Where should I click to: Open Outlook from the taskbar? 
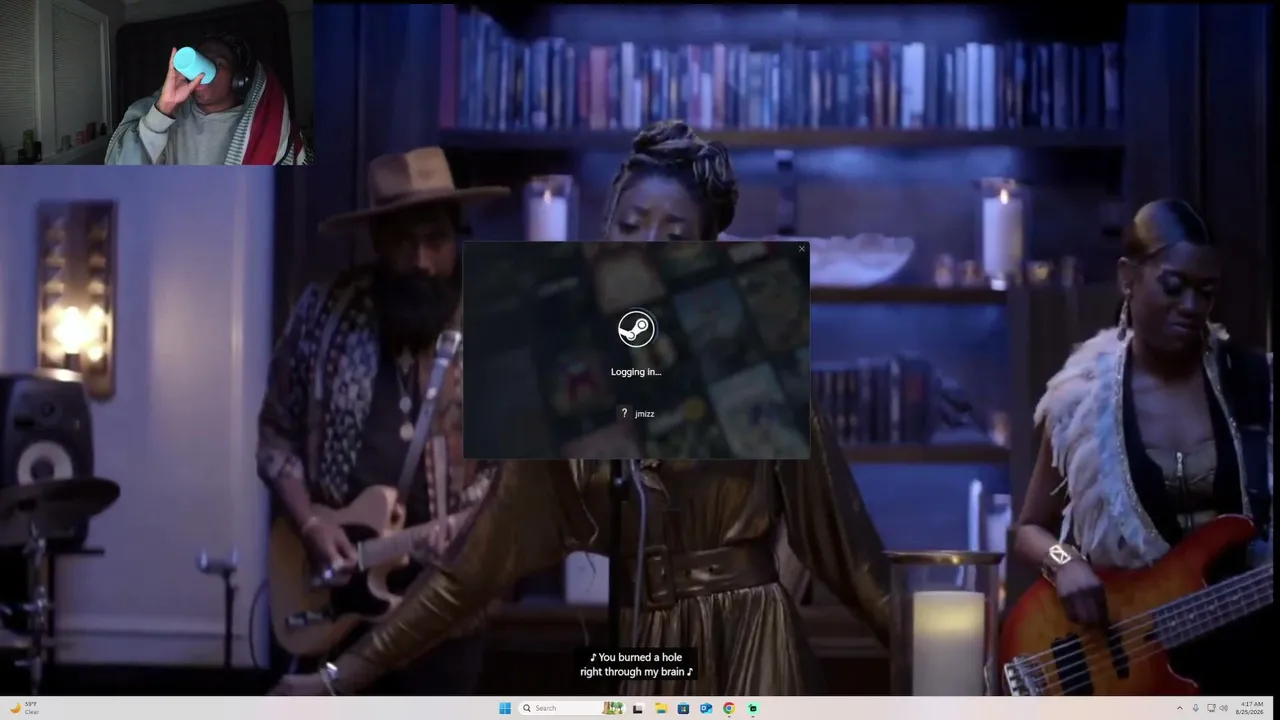tap(706, 708)
